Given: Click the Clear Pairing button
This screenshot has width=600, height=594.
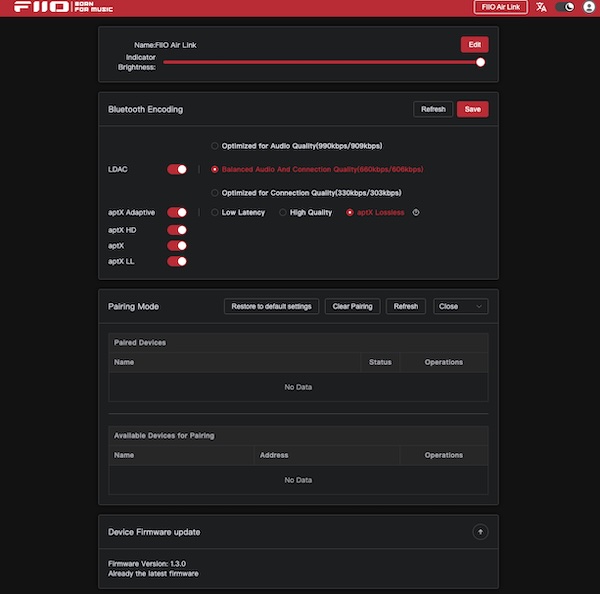Looking at the screenshot, I should 352,306.
